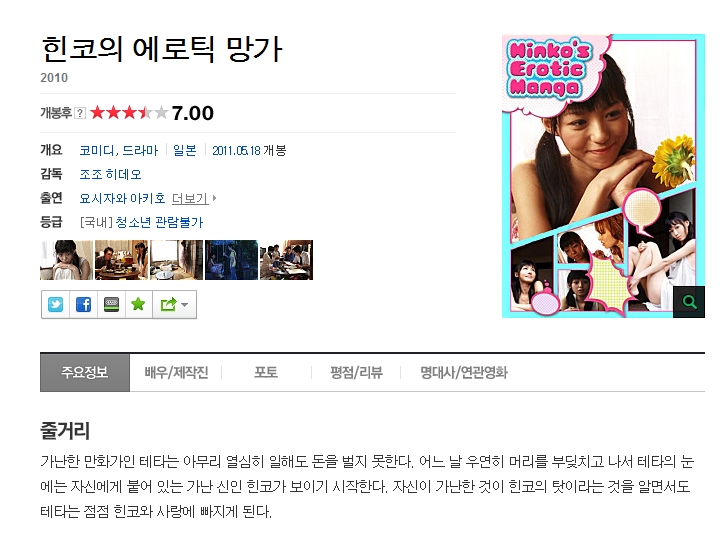The width and height of the screenshot is (728, 535).
Task: Go to the 평점/리뷰 tab
Action: click(356, 372)
